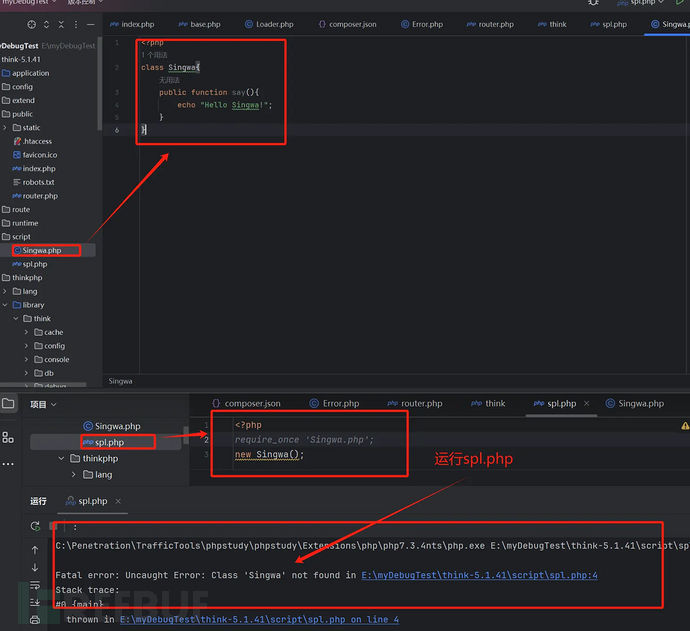Image resolution: width=690 pixels, height=631 pixels.
Task: Switch to the Loader.php editor tab
Action: [274, 24]
